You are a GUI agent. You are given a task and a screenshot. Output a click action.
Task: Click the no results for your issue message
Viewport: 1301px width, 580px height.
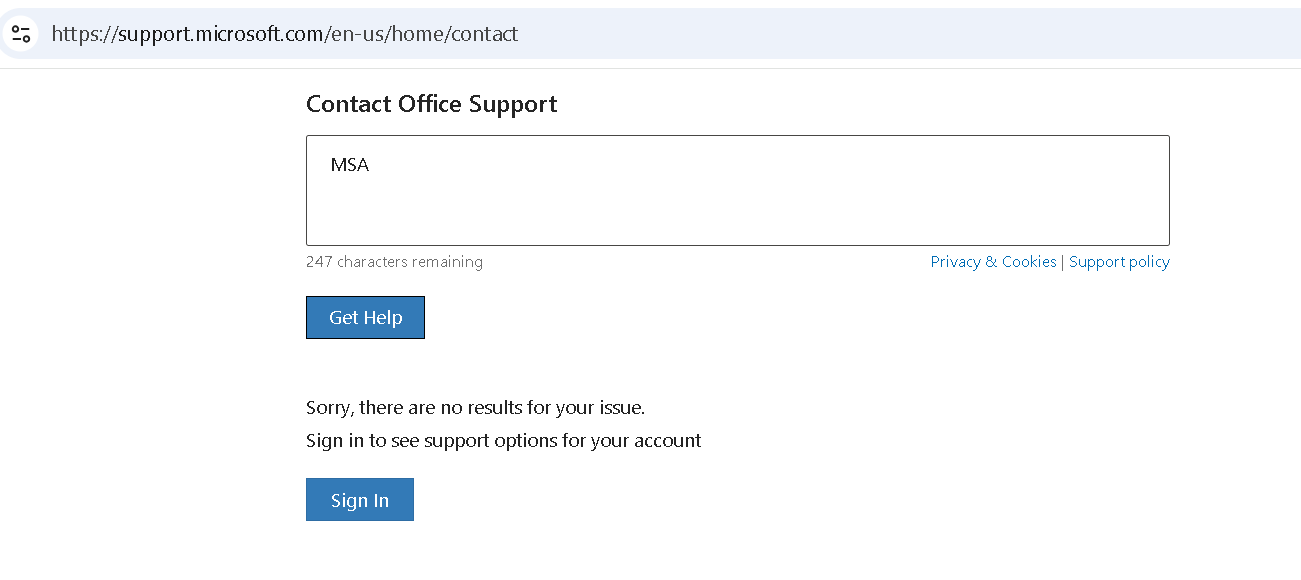(475, 408)
